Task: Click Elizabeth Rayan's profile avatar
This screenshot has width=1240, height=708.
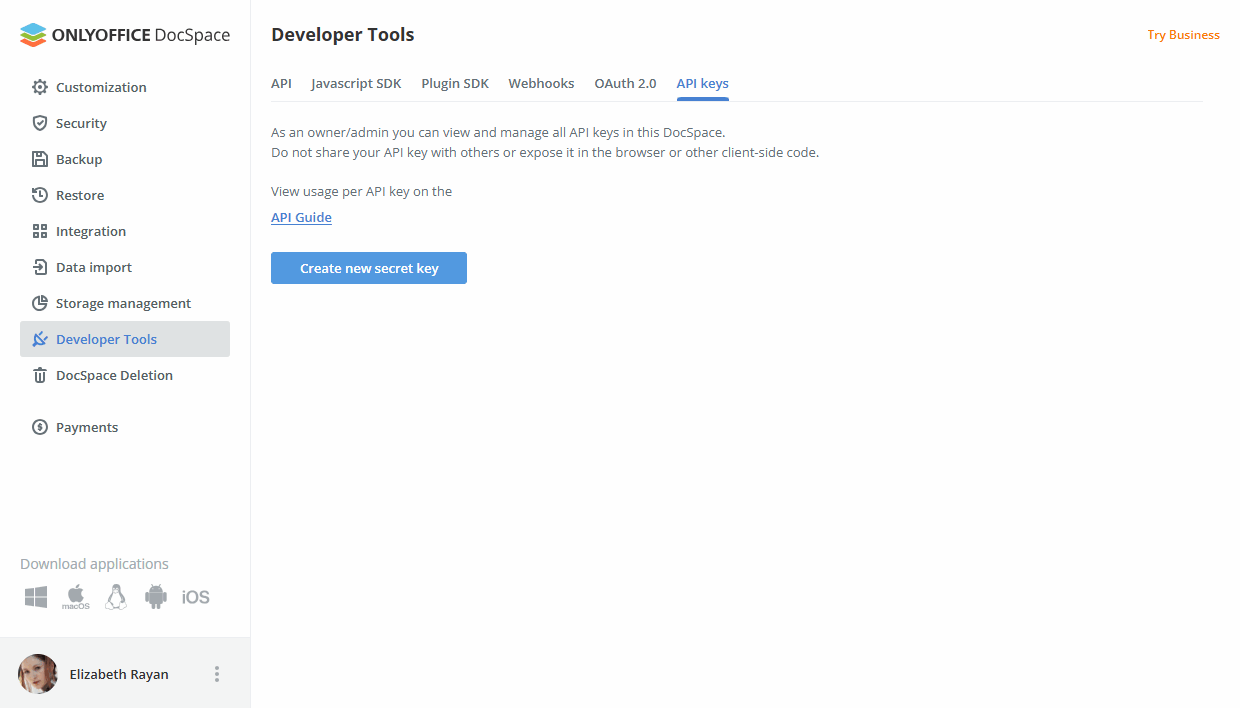Action: point(38,674)
